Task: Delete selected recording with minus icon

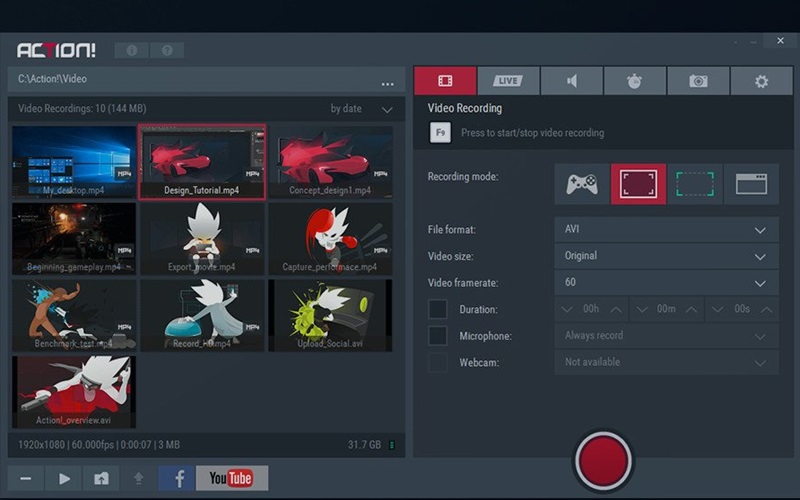Action: [26, 478]
